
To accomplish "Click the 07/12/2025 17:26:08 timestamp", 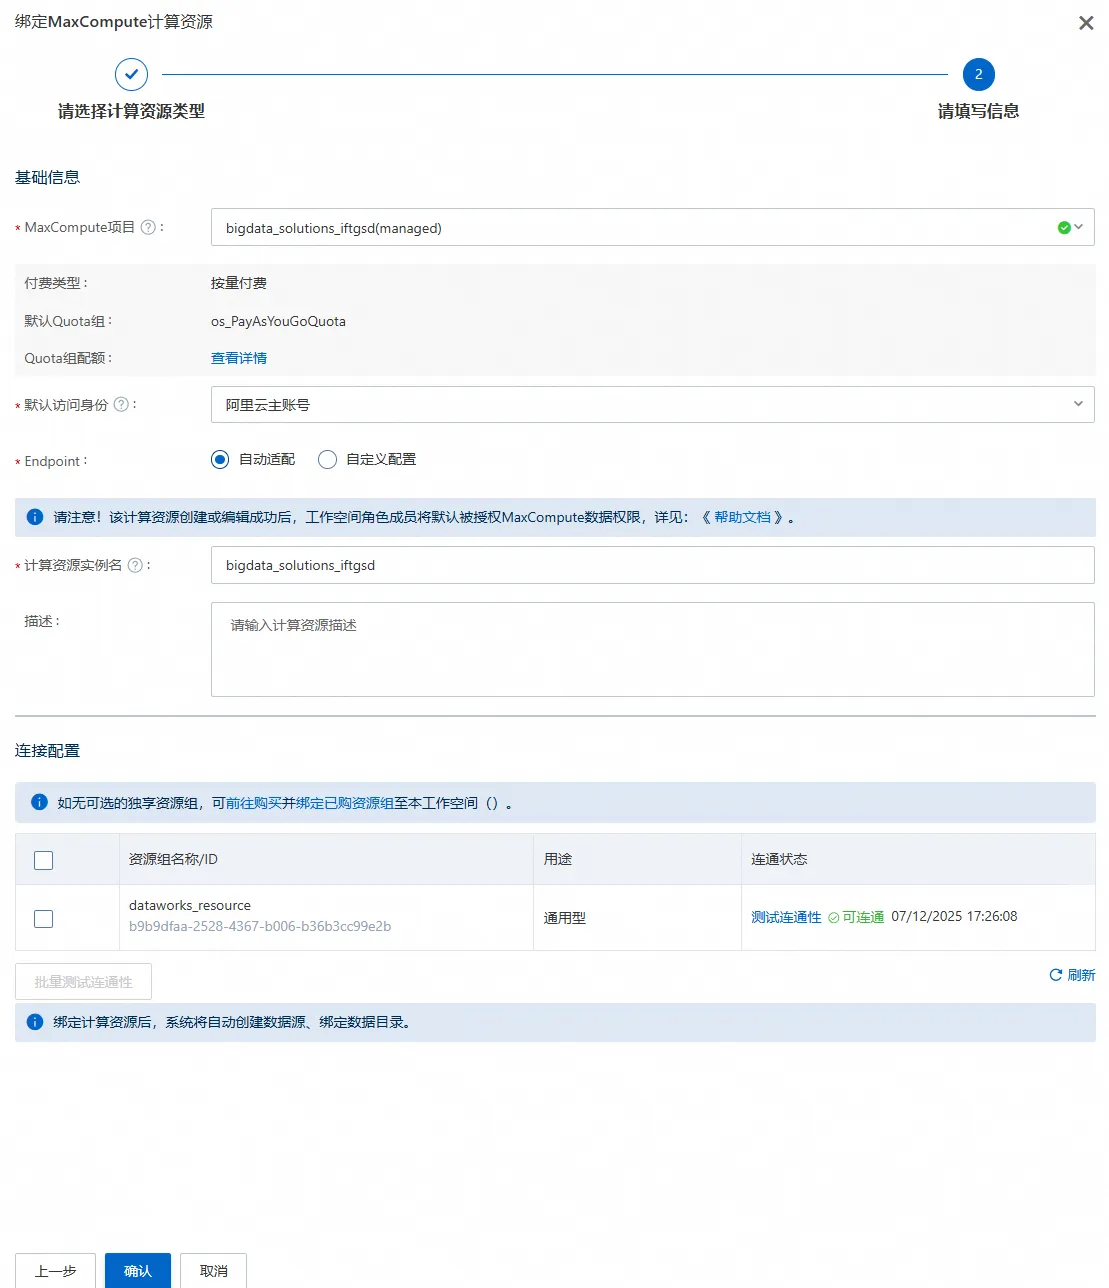I will 954,916.
